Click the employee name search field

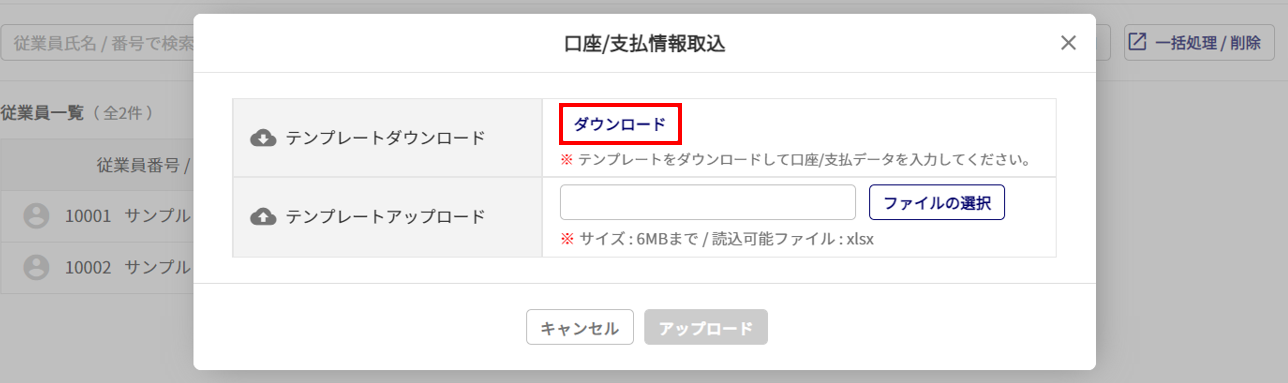click(98, 44)
